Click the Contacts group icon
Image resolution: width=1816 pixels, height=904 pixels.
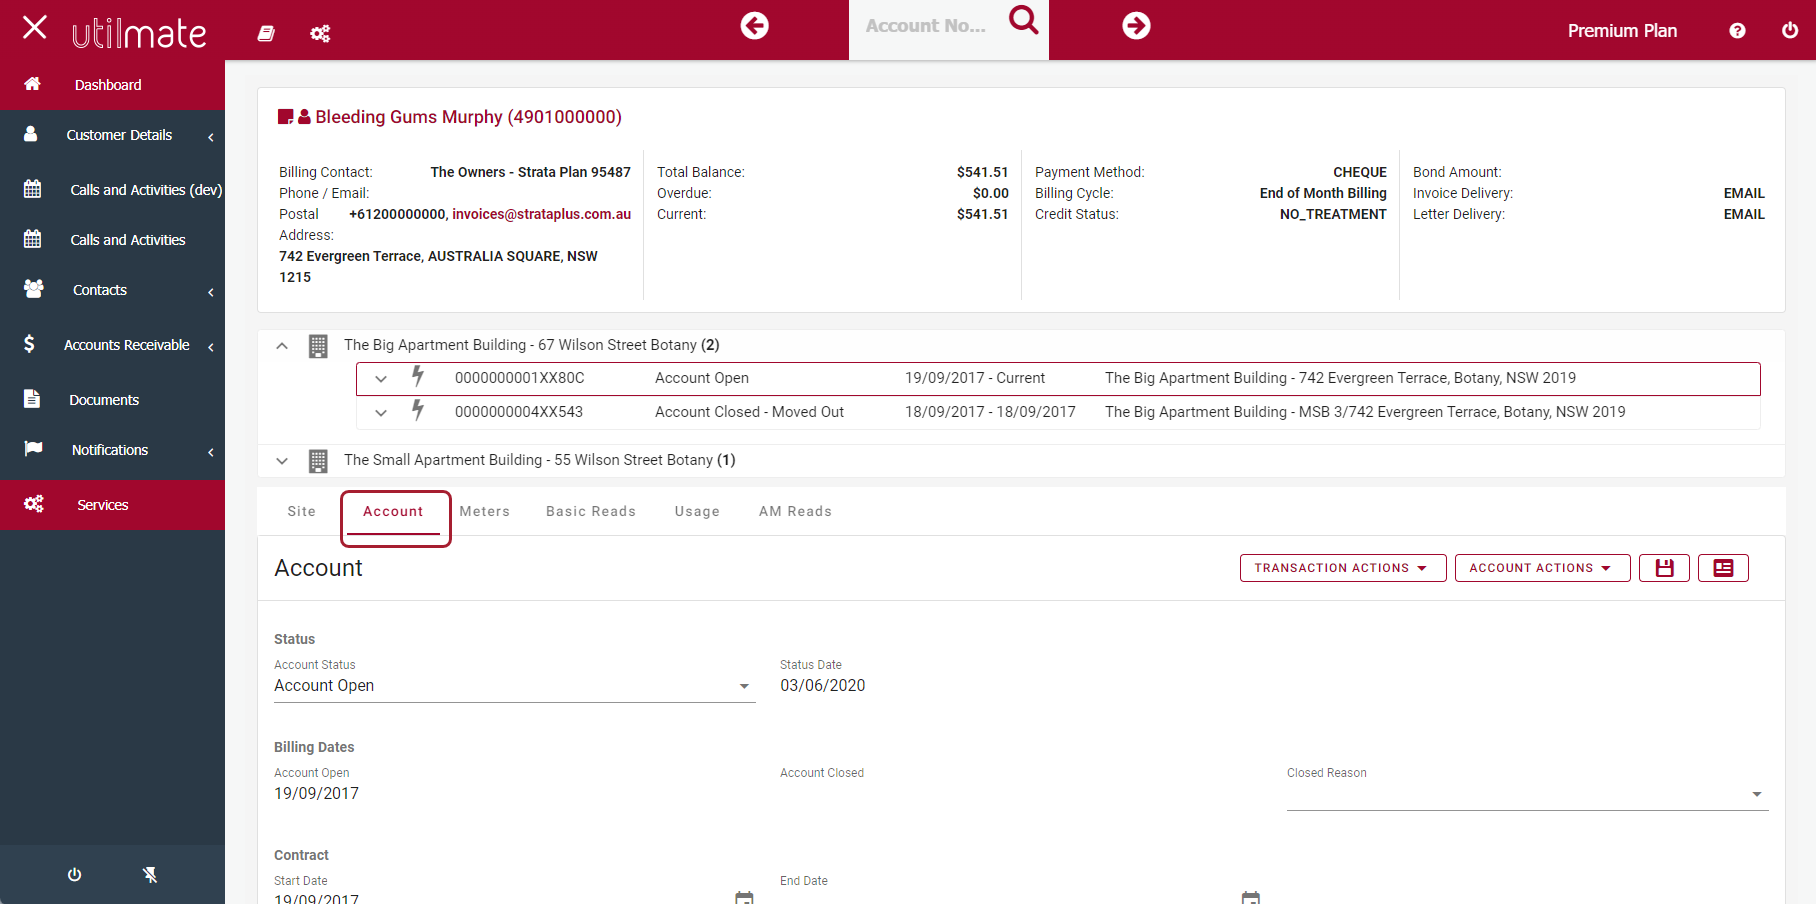tap(33, 289)
